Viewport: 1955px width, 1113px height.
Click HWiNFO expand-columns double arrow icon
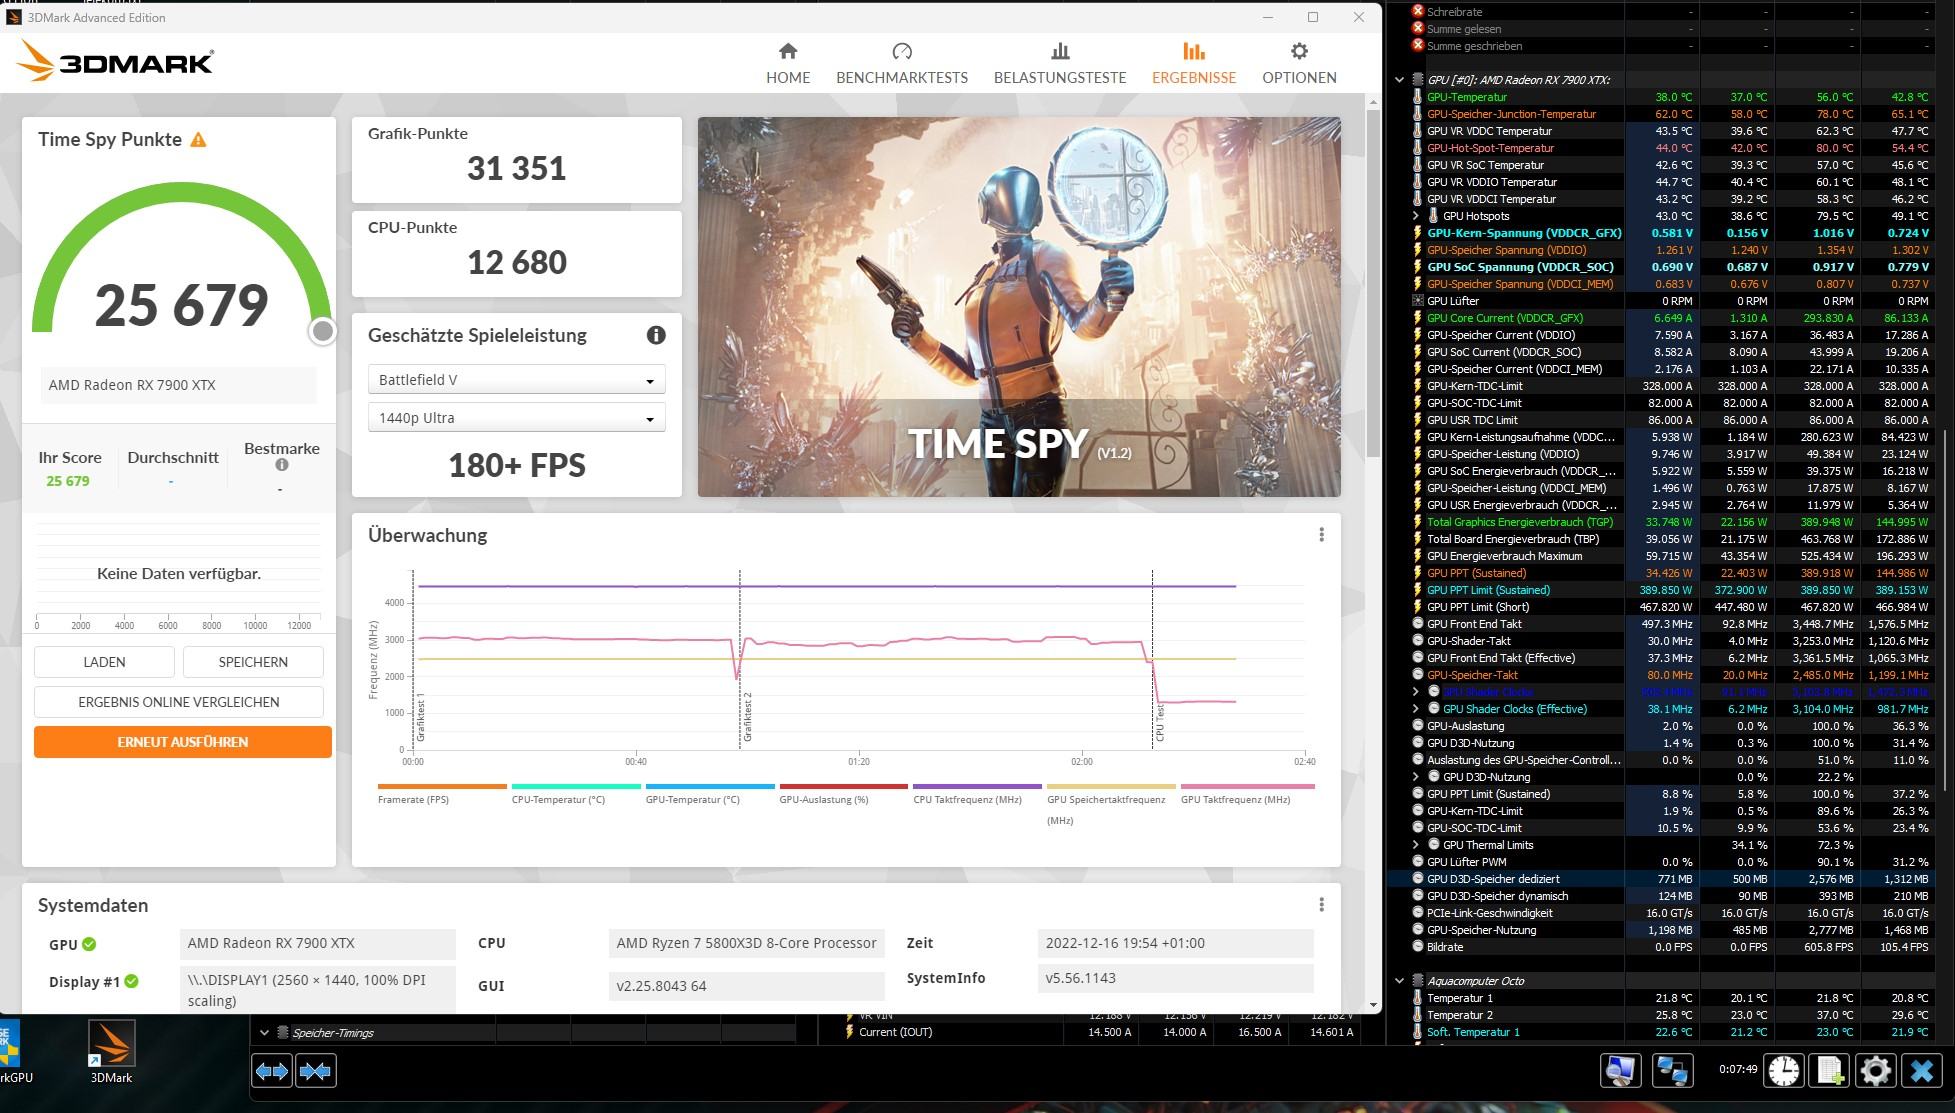pyautogui.click(x=271, y=1071)
